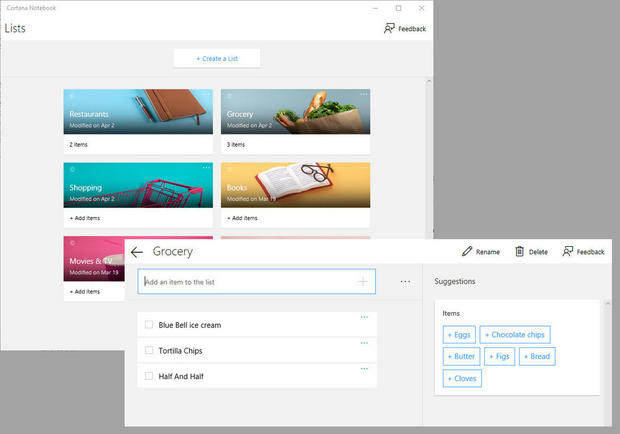Add suggested item Chocolate chips
The width and height of the screenshot is (620, 434).
[515, 335]
